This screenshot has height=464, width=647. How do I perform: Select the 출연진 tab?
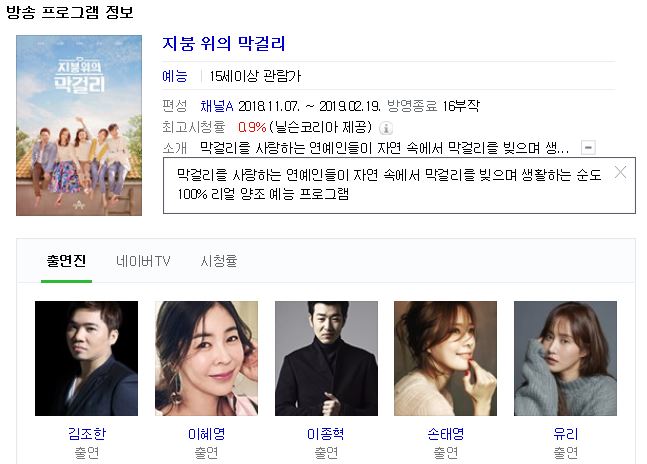tap(66, 261)
